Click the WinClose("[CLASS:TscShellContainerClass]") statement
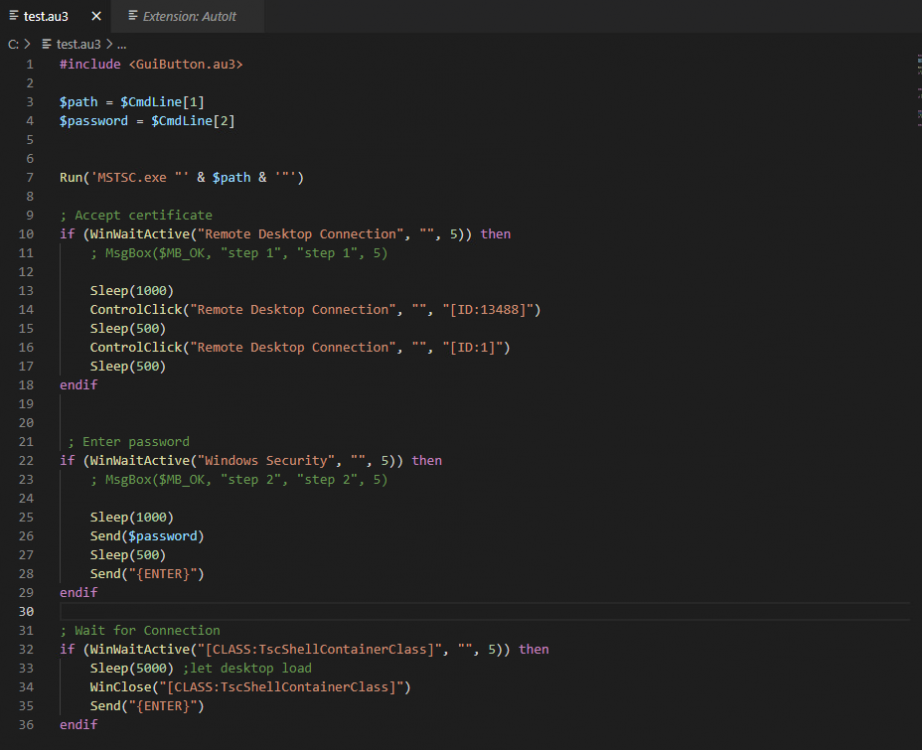 [x=250, y=687]
